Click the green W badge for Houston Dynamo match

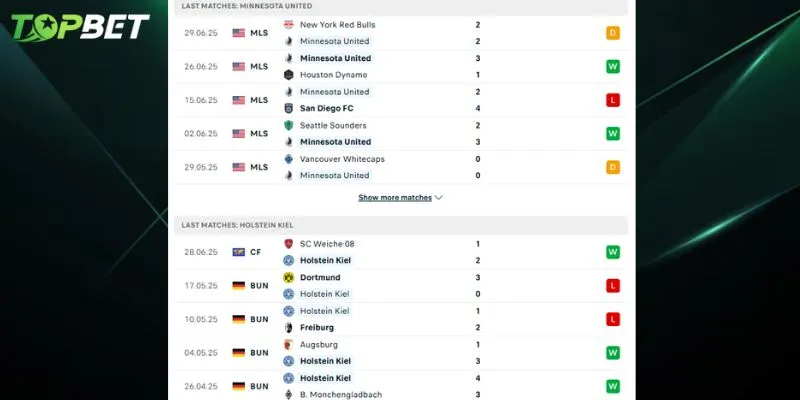point(613,66)
